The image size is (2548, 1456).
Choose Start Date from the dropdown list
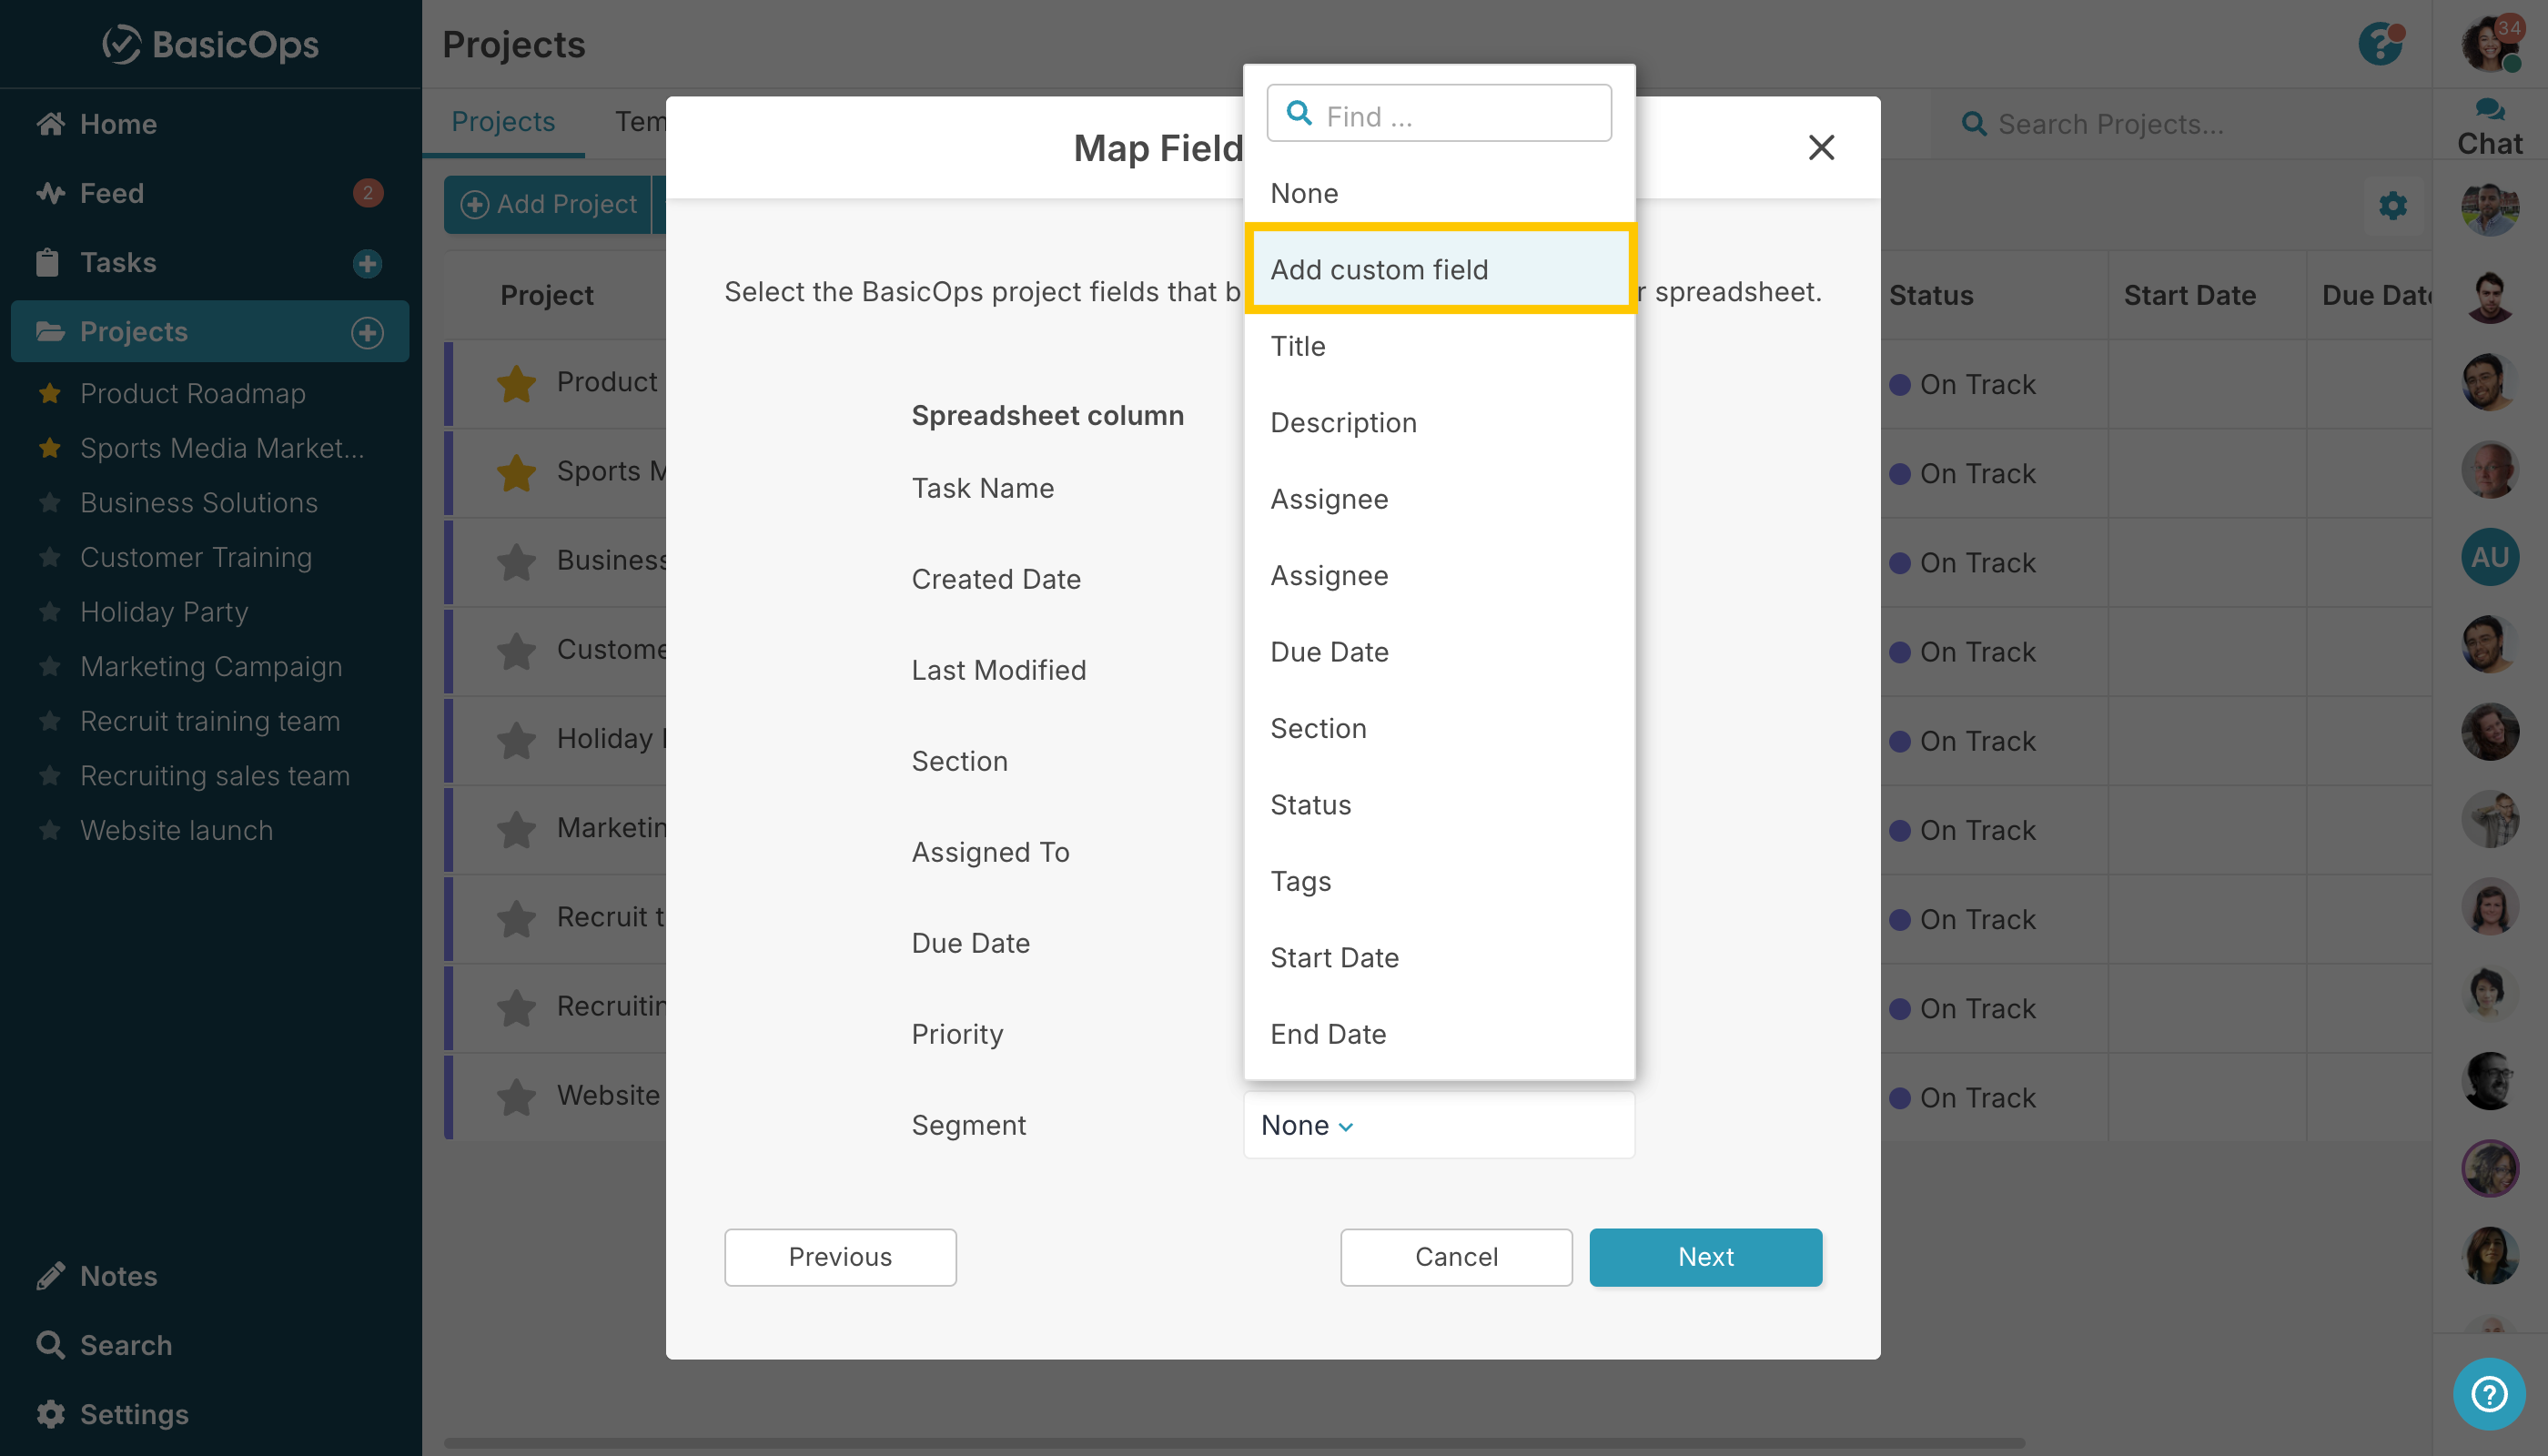tap(1334, 957)
